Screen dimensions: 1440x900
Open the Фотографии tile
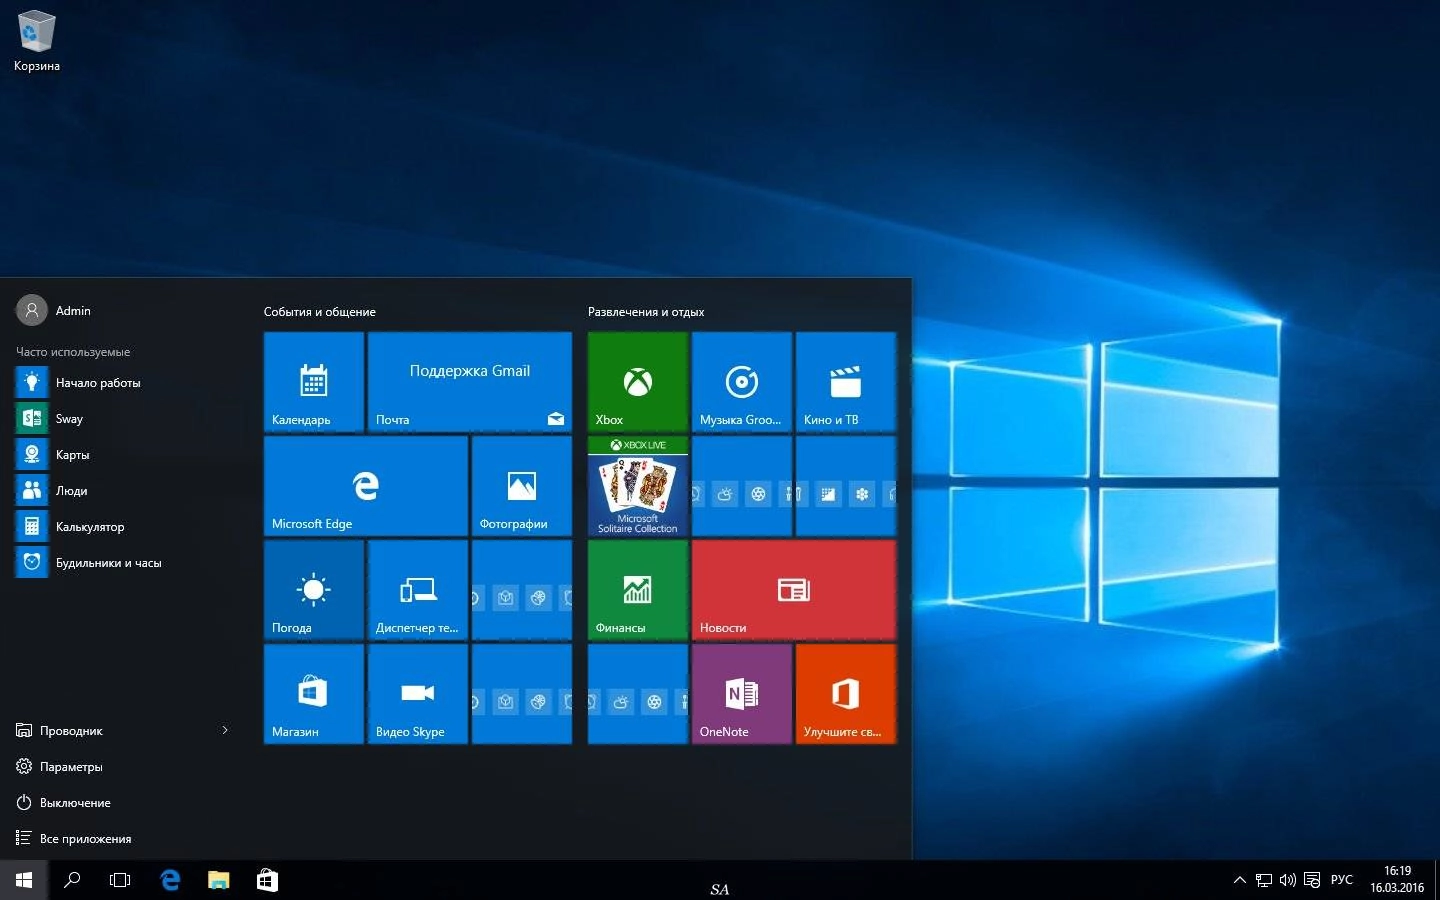coord(522,486)
